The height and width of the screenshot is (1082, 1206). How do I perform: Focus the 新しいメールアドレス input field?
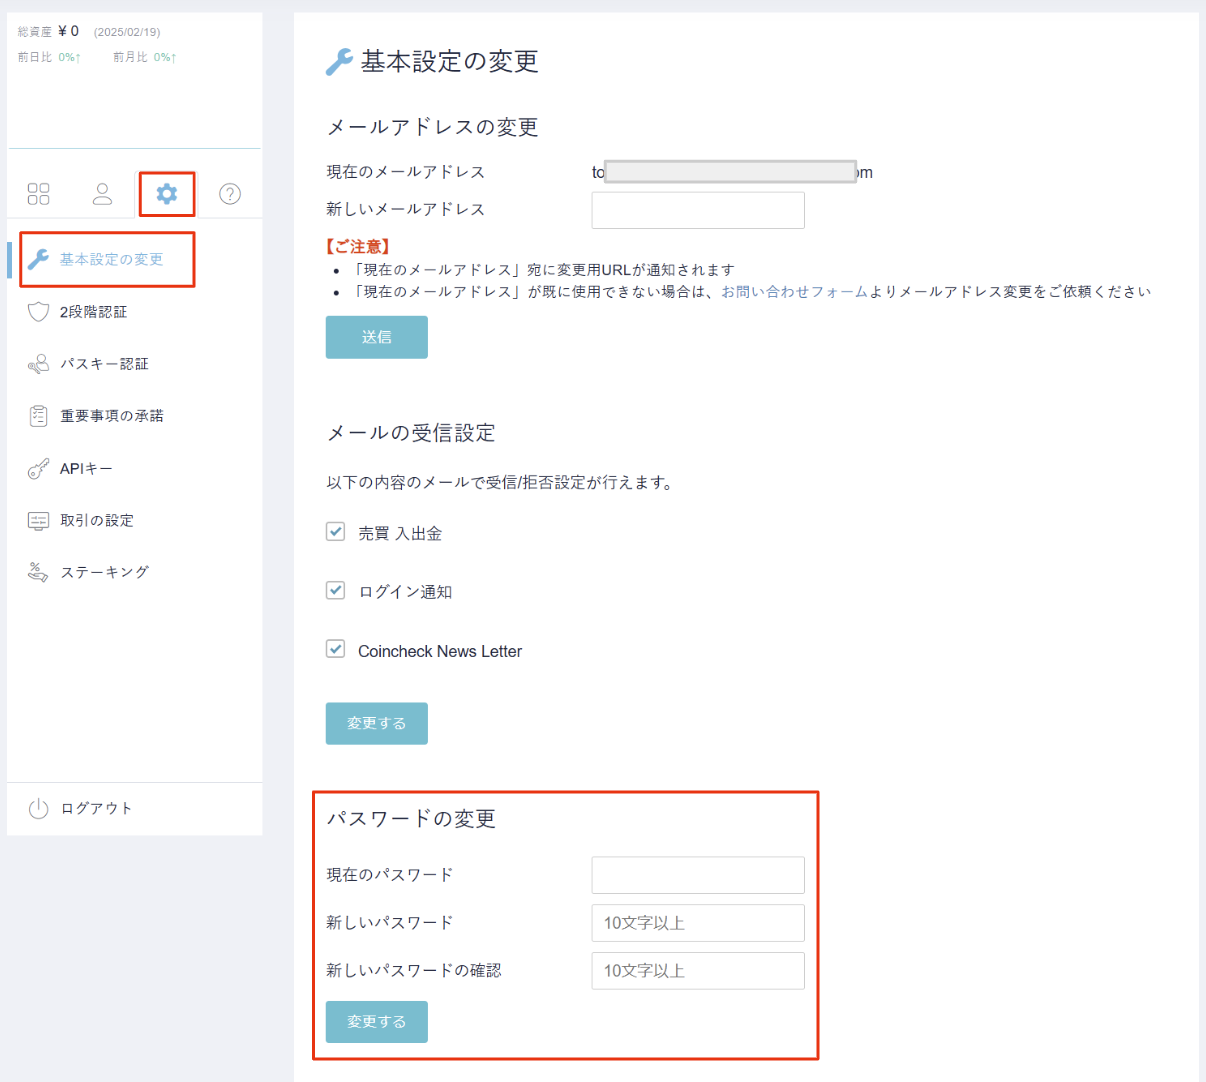coord(698,211)
